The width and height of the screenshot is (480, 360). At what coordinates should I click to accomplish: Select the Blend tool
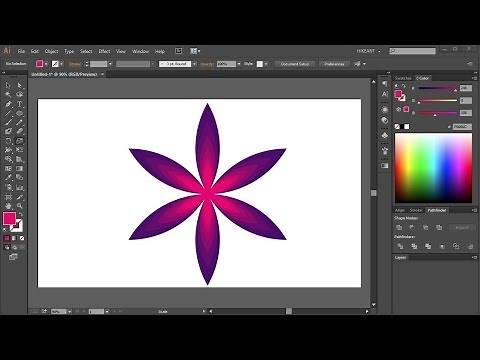[x=20, y=178]
